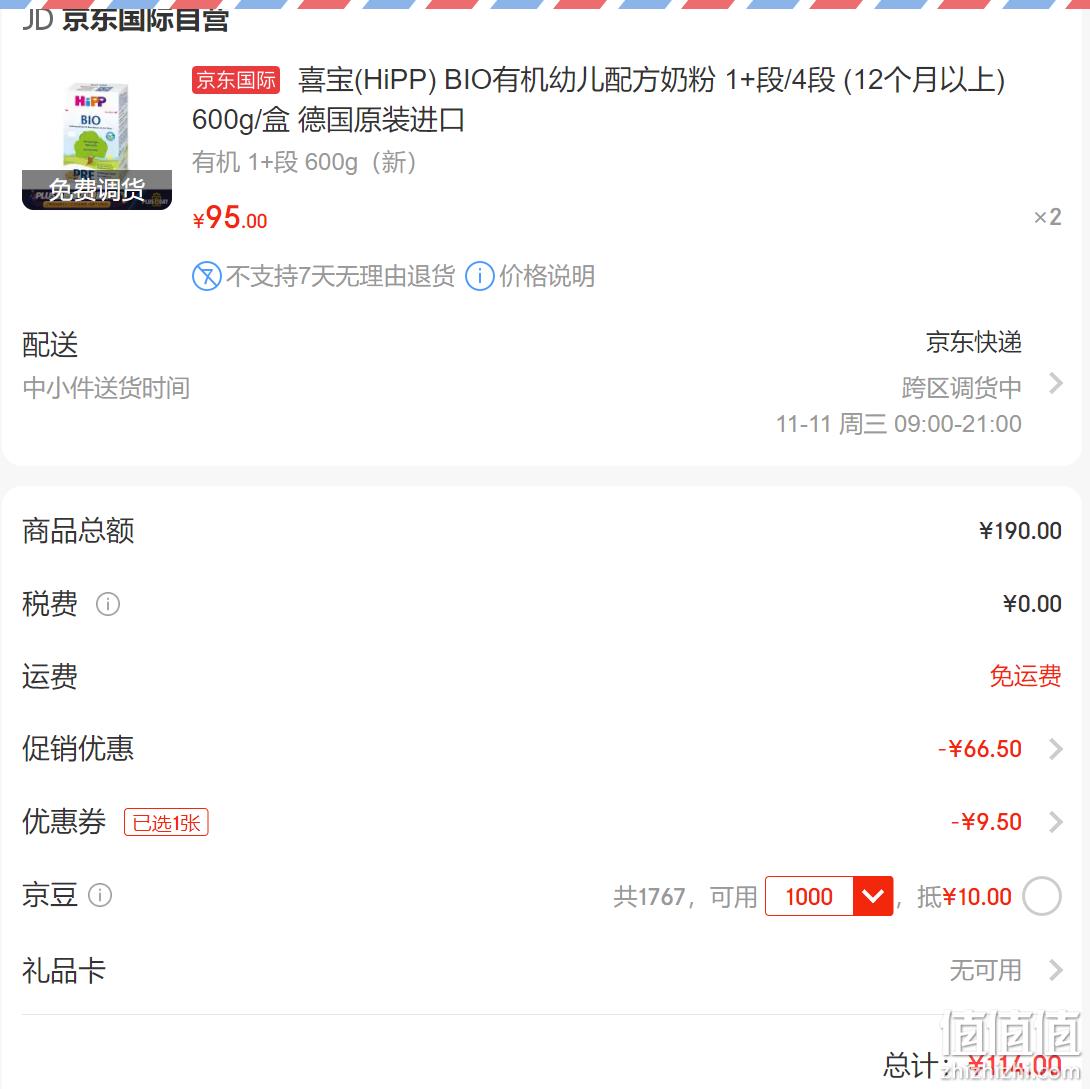1090x1089 pixels.
Task: Tap the tax fee info icon
Action: coord(108,604)
